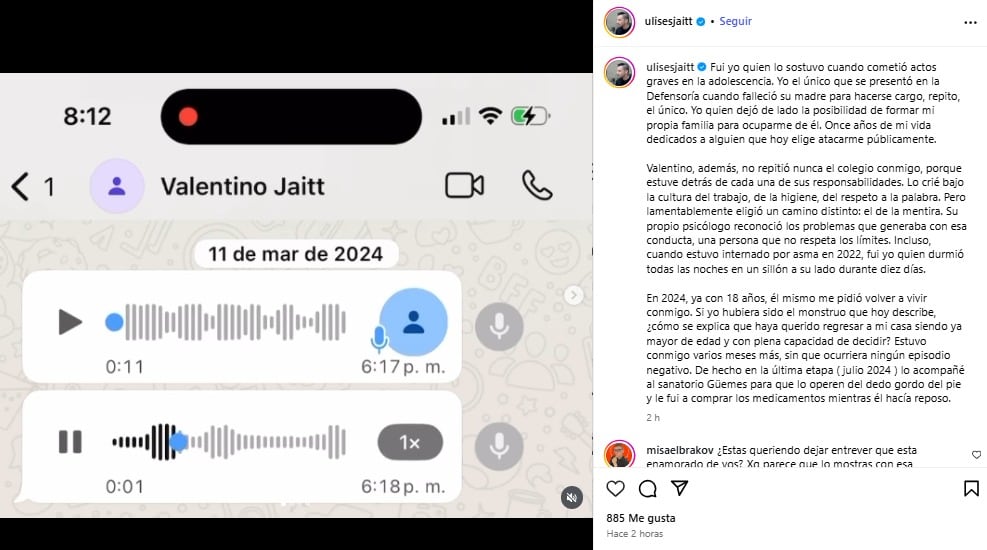Like the post with the heart icon
987x550 pixels.
(615, 488)
